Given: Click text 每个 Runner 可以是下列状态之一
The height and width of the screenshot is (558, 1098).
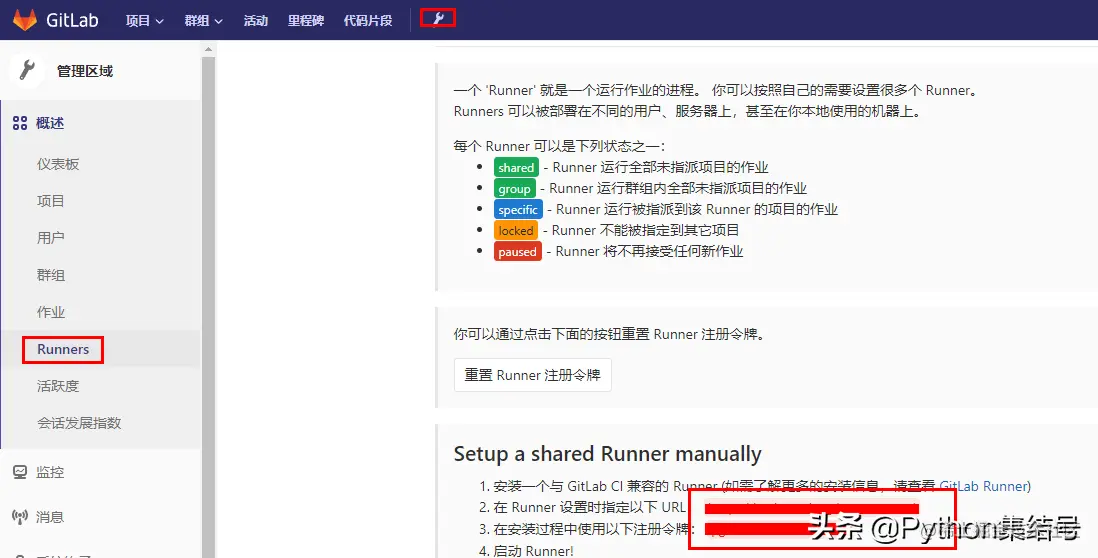Looking at the screenshot, I should coord(560,146).
